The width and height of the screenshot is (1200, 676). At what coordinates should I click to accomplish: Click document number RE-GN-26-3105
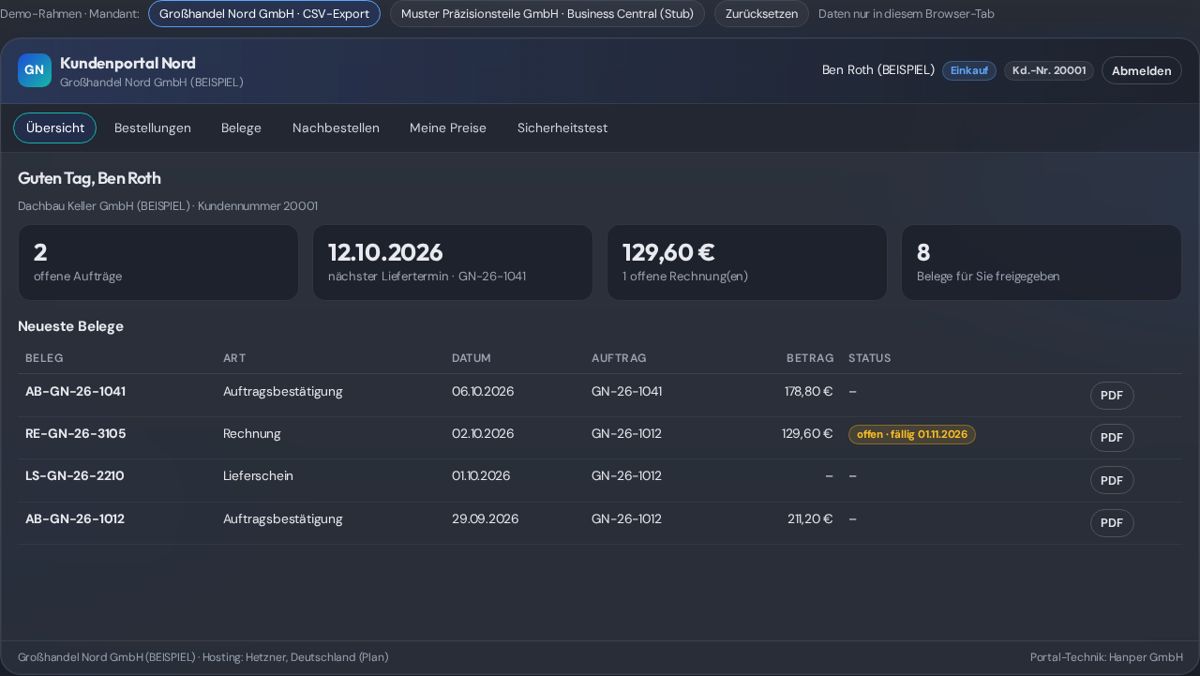75,434
